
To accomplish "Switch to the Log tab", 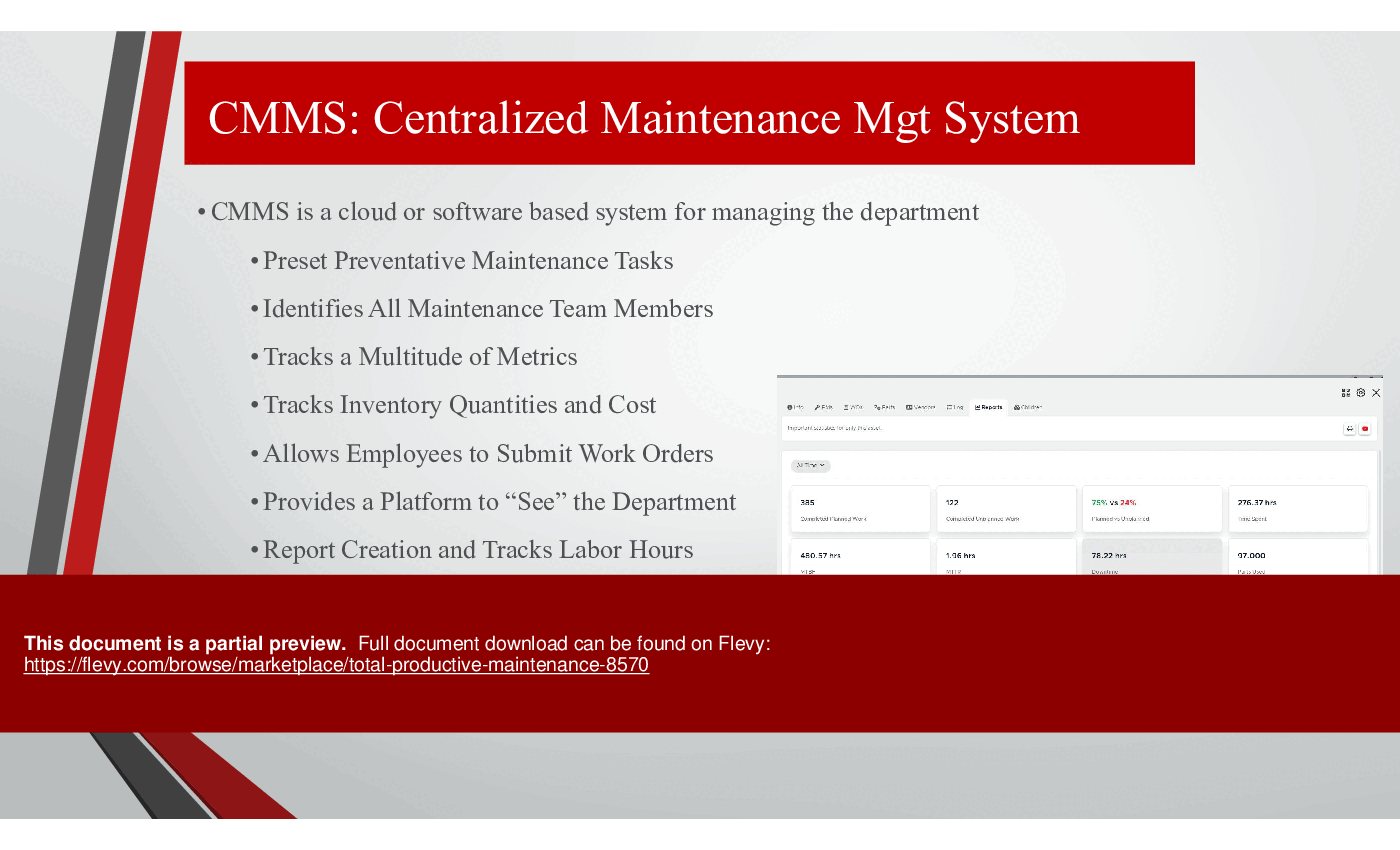I will pyautogui.click(x=955, y=407).
